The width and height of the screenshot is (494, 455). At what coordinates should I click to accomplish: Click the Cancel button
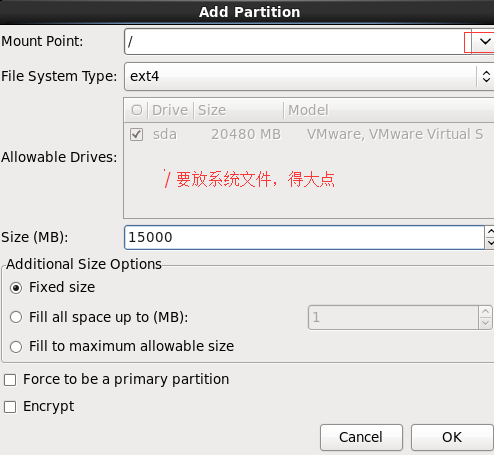(x=361, y=437)
